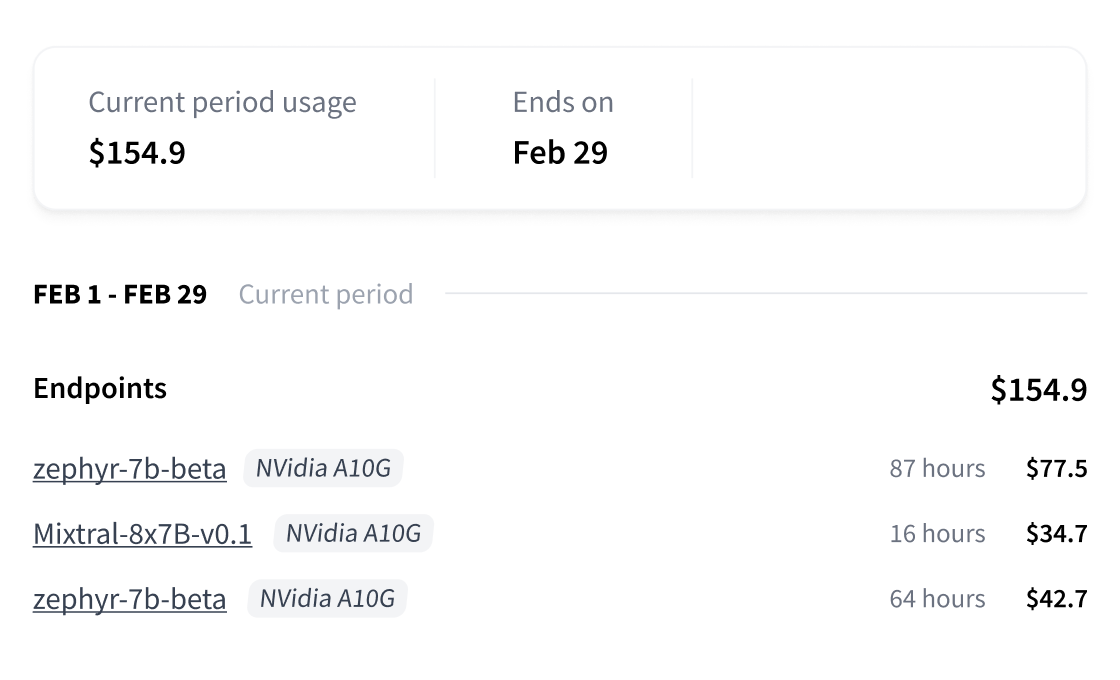The image size is (1120, 680).
Task: Click the 87 hours usage value
Action: tap(937, 468)
